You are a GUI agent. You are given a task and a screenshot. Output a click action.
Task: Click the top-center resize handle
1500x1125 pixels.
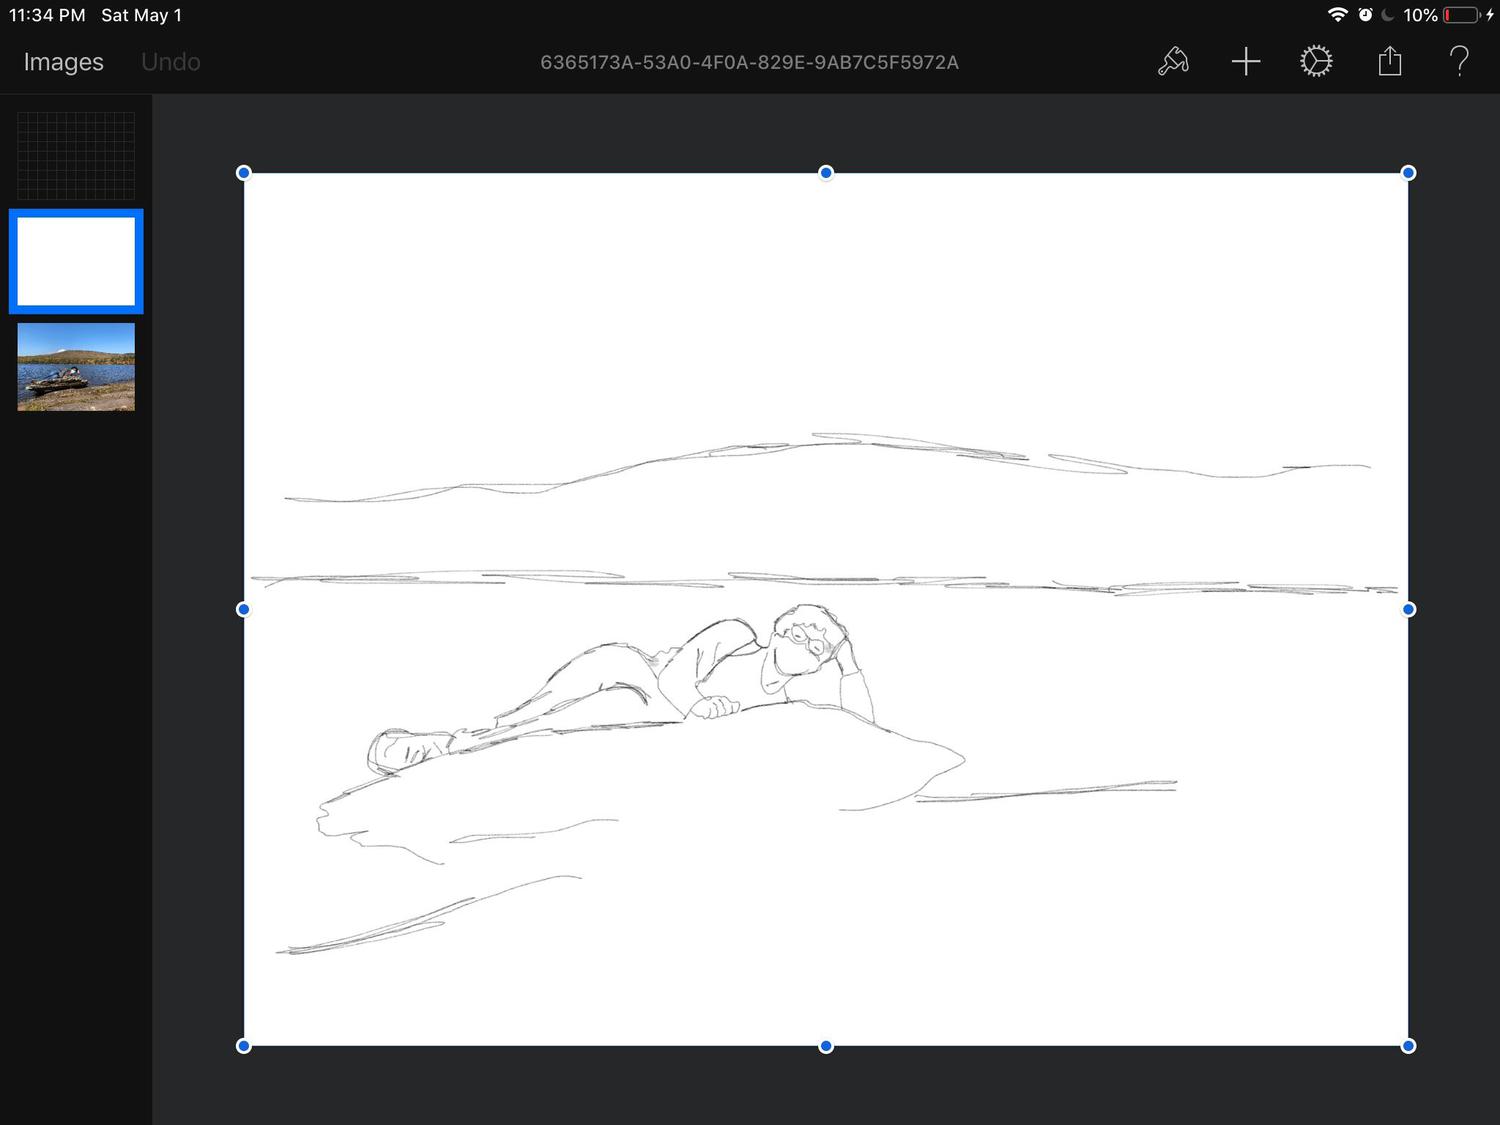point(826,173)
